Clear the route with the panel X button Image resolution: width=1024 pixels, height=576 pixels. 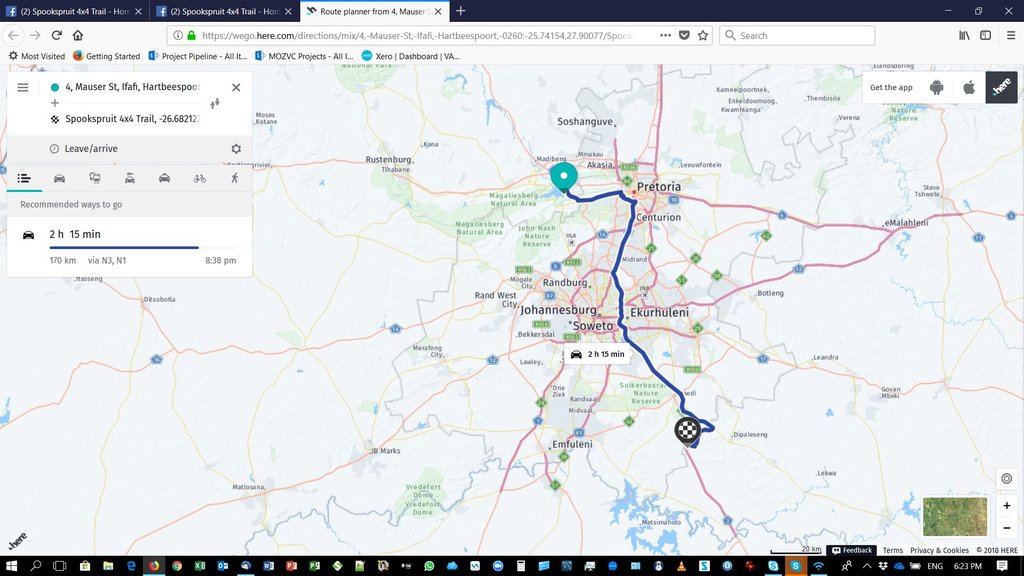[x=236, y=88]
